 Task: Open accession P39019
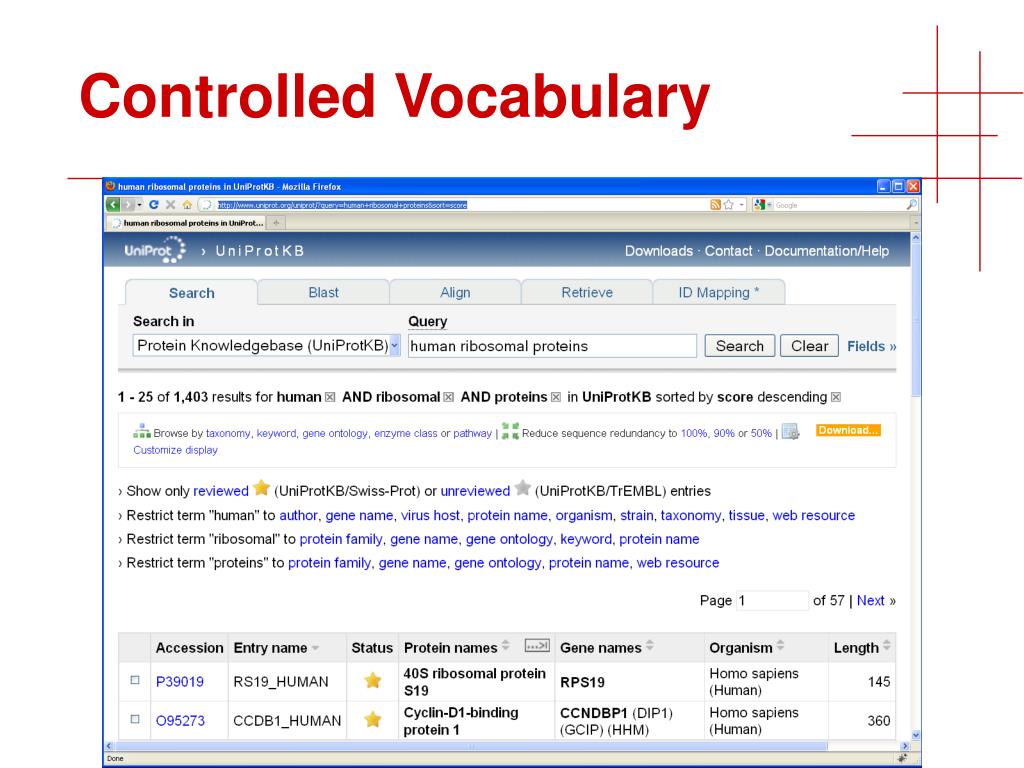180,681
